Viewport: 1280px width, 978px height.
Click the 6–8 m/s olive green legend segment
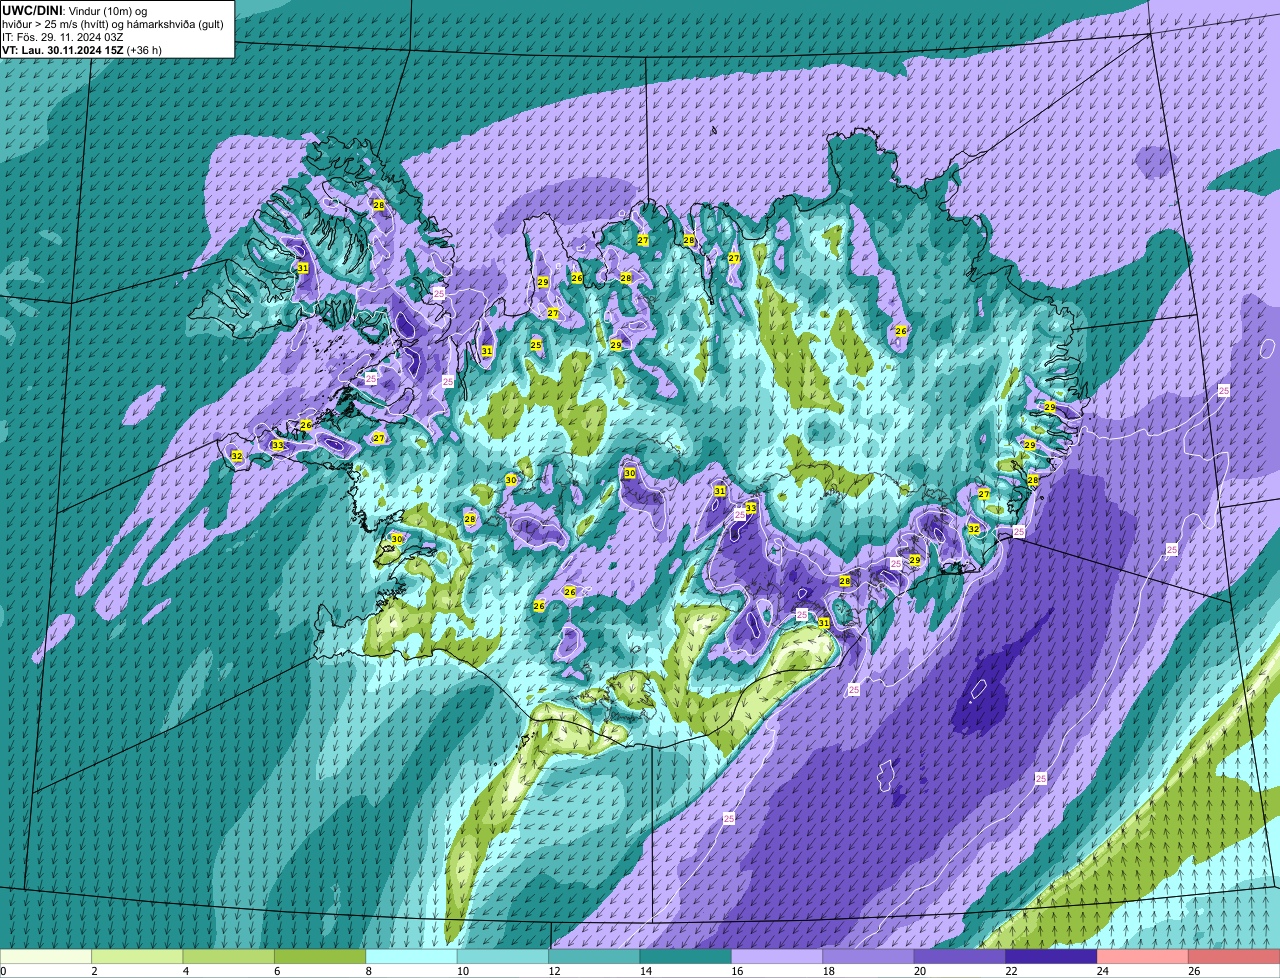click(320, 956)
